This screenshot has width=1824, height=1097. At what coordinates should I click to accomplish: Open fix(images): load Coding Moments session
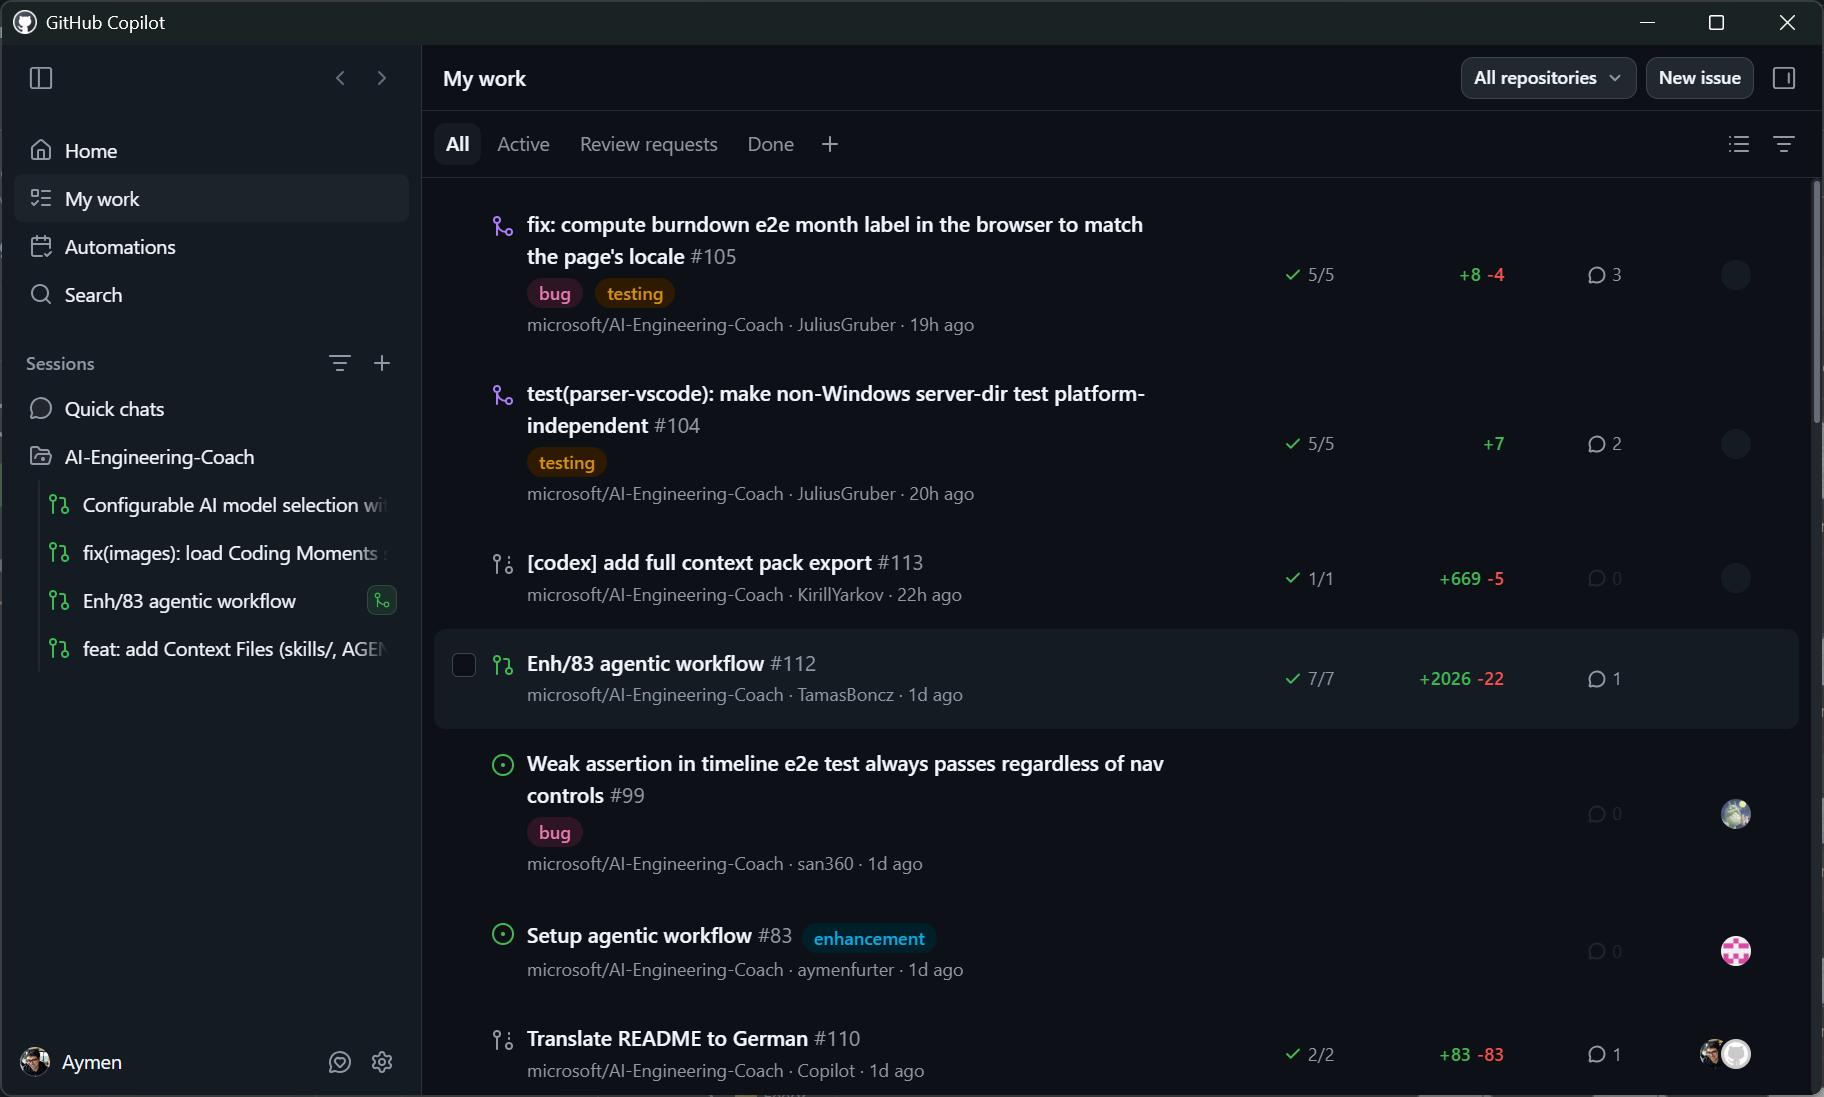(224, 553)
